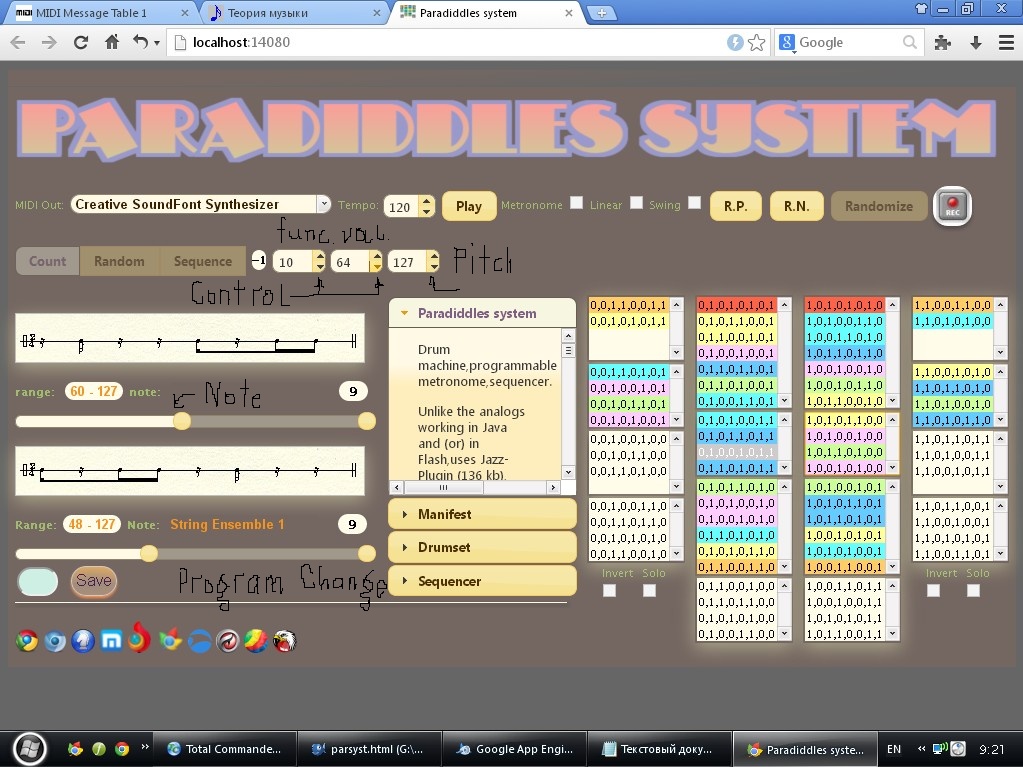Expand the Manifest accordion section
Viewport: 1023px width, 767px height.
[482, 514]
